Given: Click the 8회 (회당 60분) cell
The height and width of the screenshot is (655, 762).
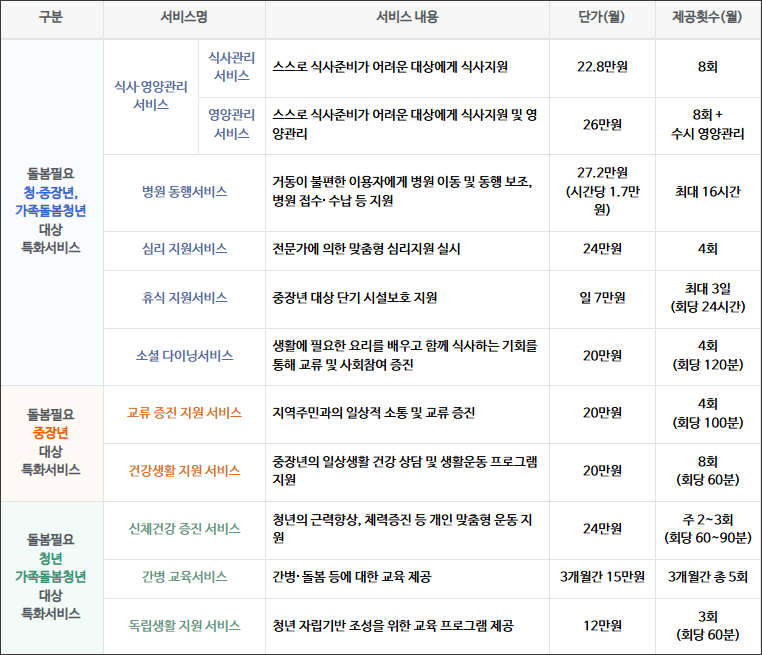Looking at the screenshot, I should coord(708,471).
